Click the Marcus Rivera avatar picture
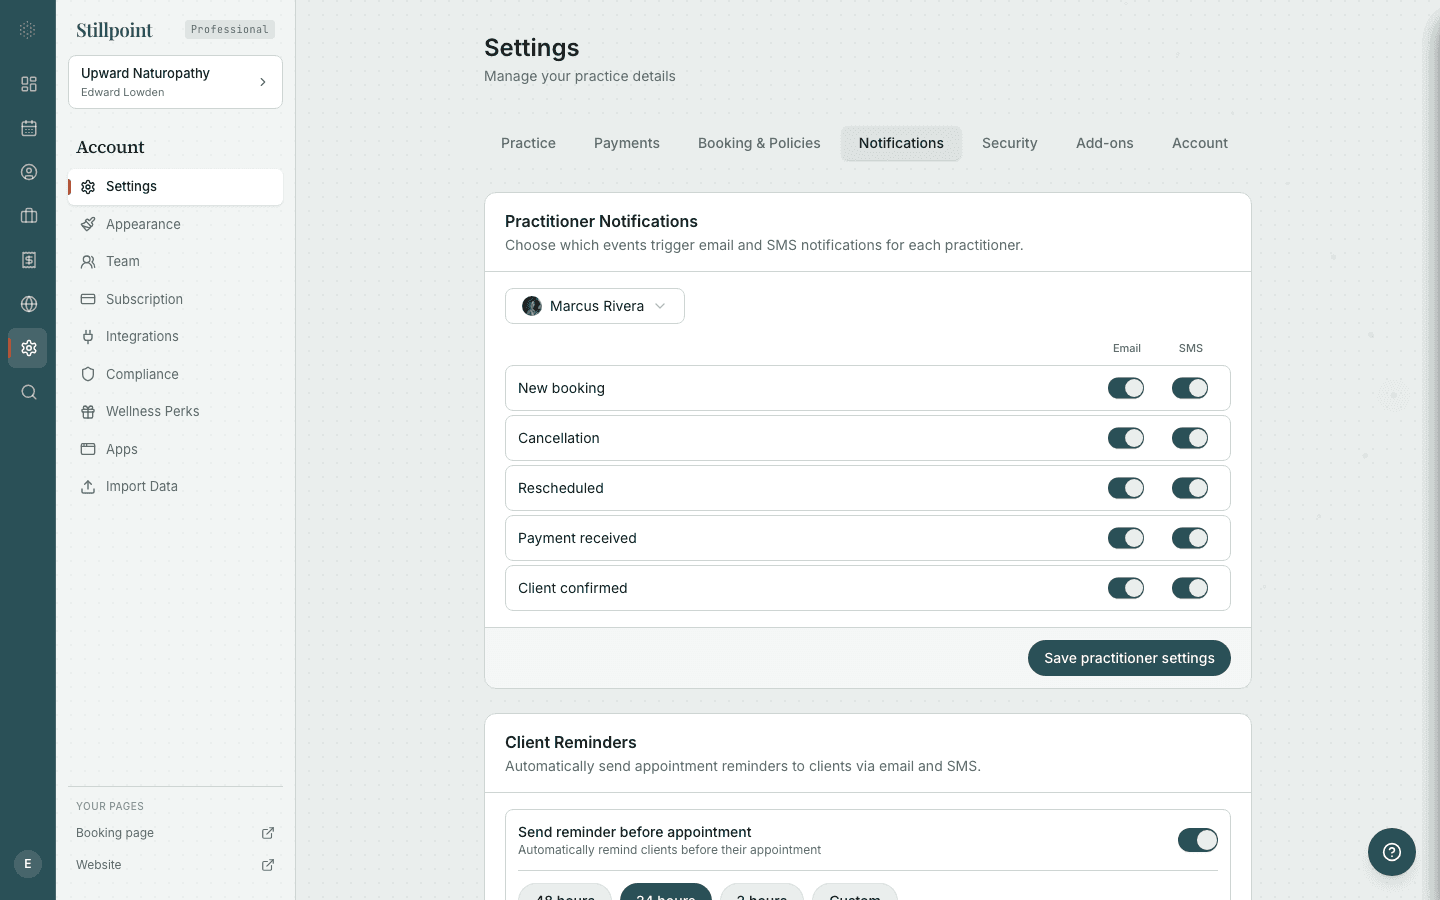Viewport: 1440px width, 900px height. click(532, 306)
